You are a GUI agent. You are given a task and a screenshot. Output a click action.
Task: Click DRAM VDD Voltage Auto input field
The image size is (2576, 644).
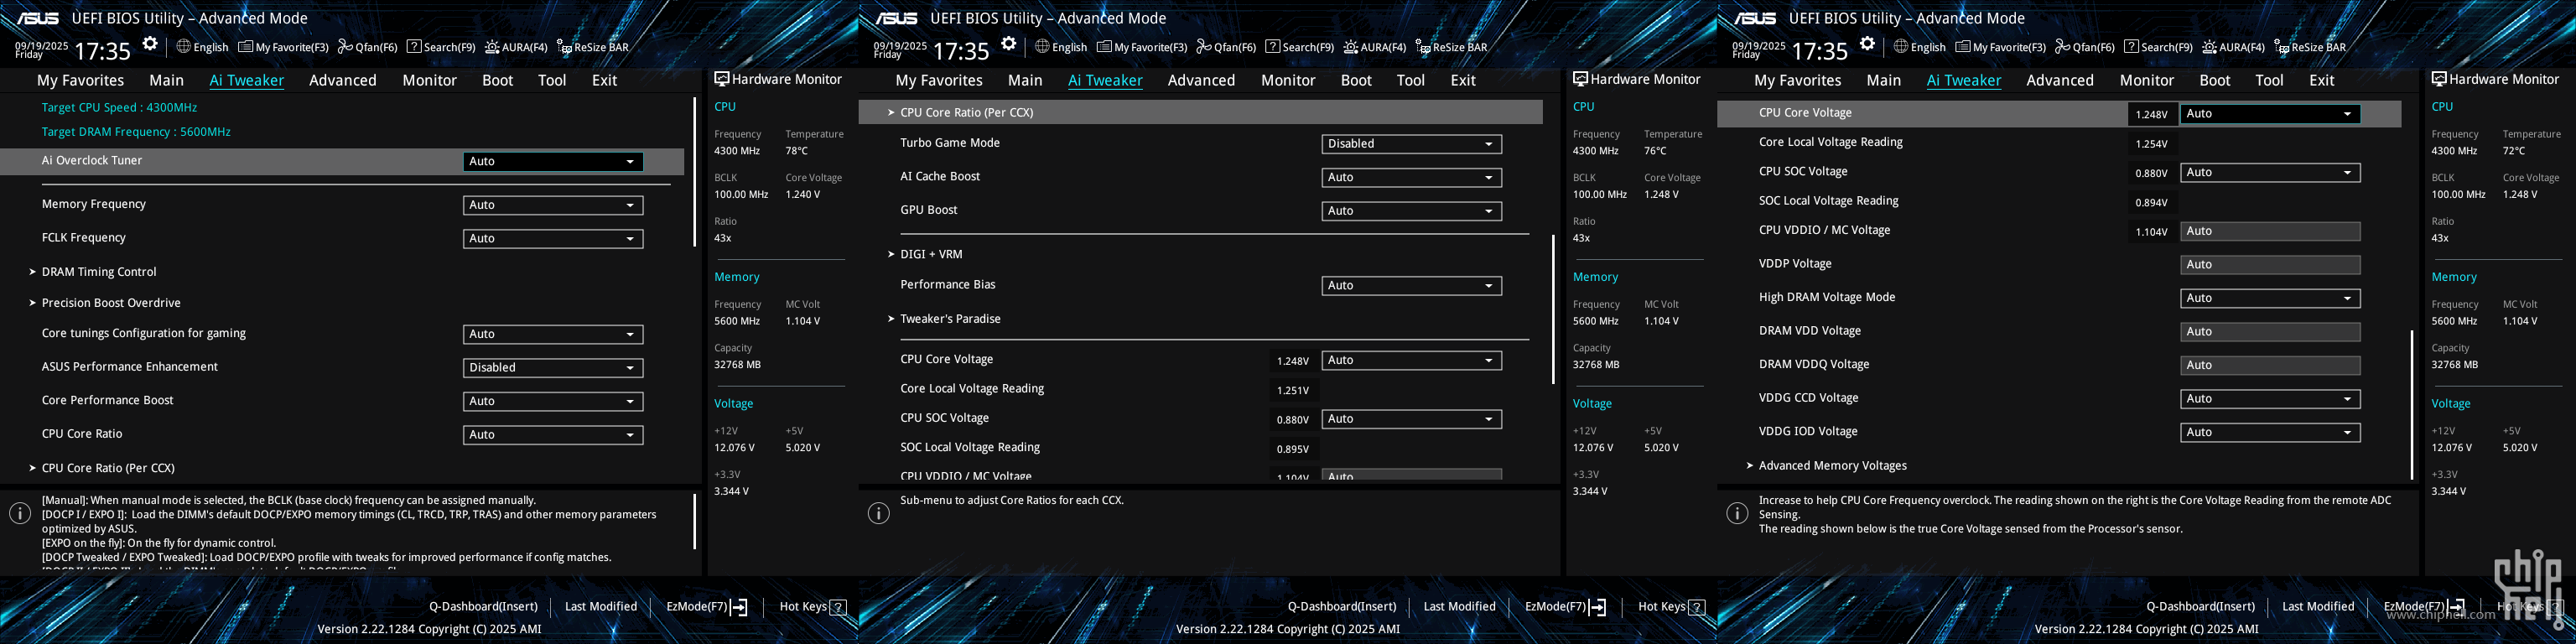point(2270,332)
